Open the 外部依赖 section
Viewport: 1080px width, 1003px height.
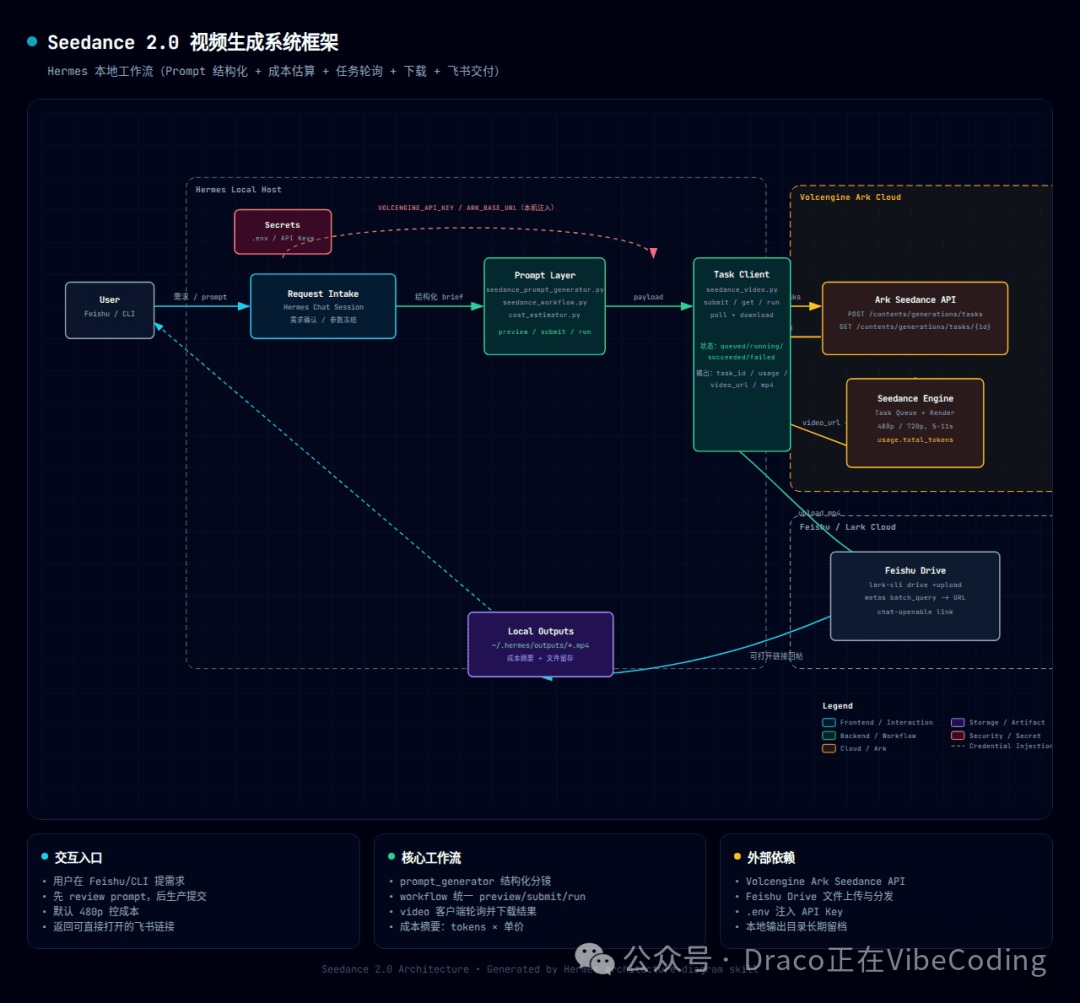tap(770, 857)
